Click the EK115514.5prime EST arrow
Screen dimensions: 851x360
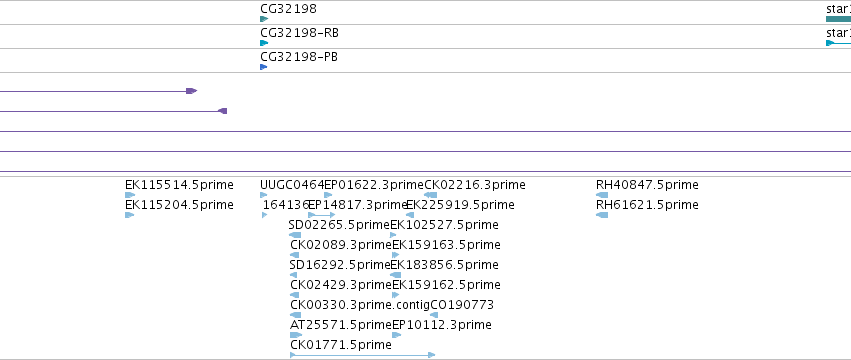click(x=130, y=195)
